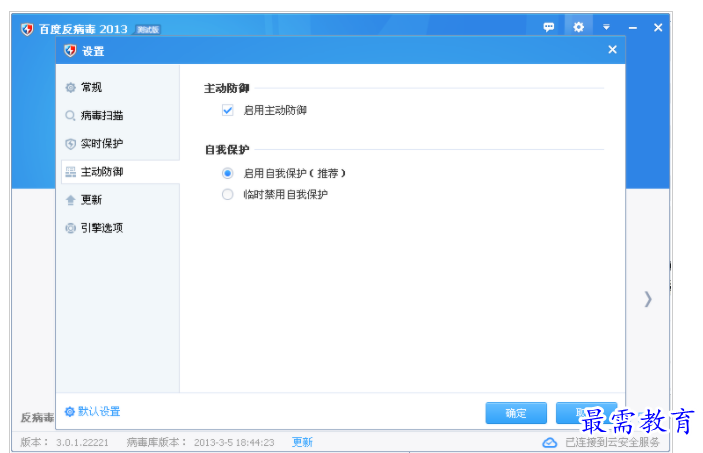Click the 测试版 badge in the title

point(148,30)
